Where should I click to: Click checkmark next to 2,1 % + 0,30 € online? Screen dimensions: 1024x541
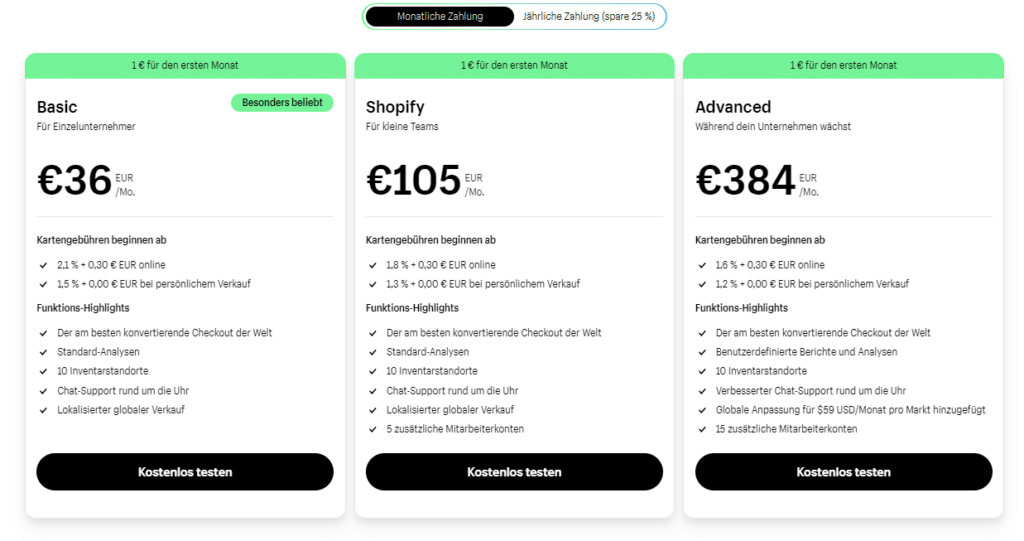point(43,265)
